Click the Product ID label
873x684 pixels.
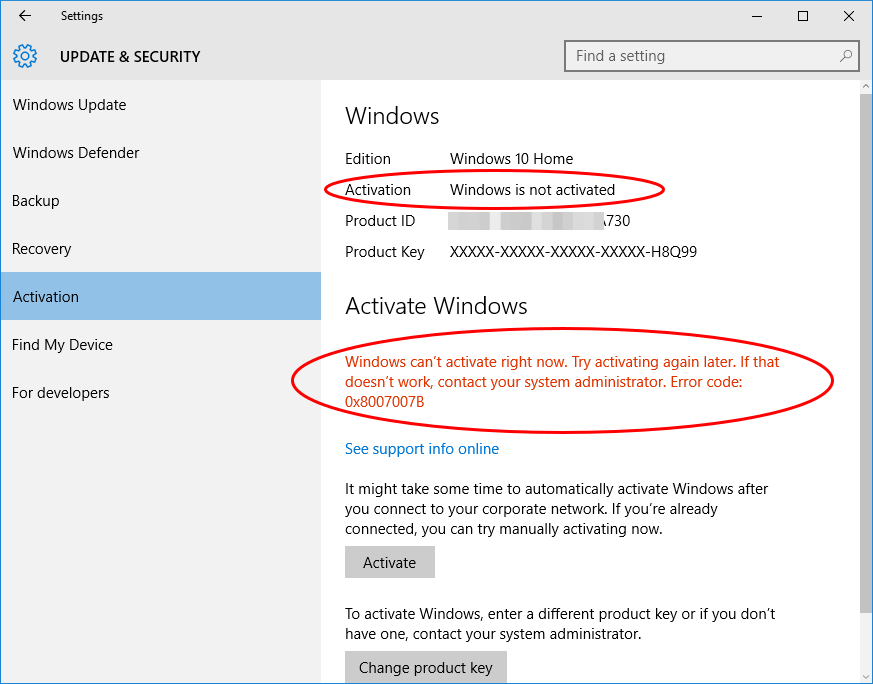(380, 221)
